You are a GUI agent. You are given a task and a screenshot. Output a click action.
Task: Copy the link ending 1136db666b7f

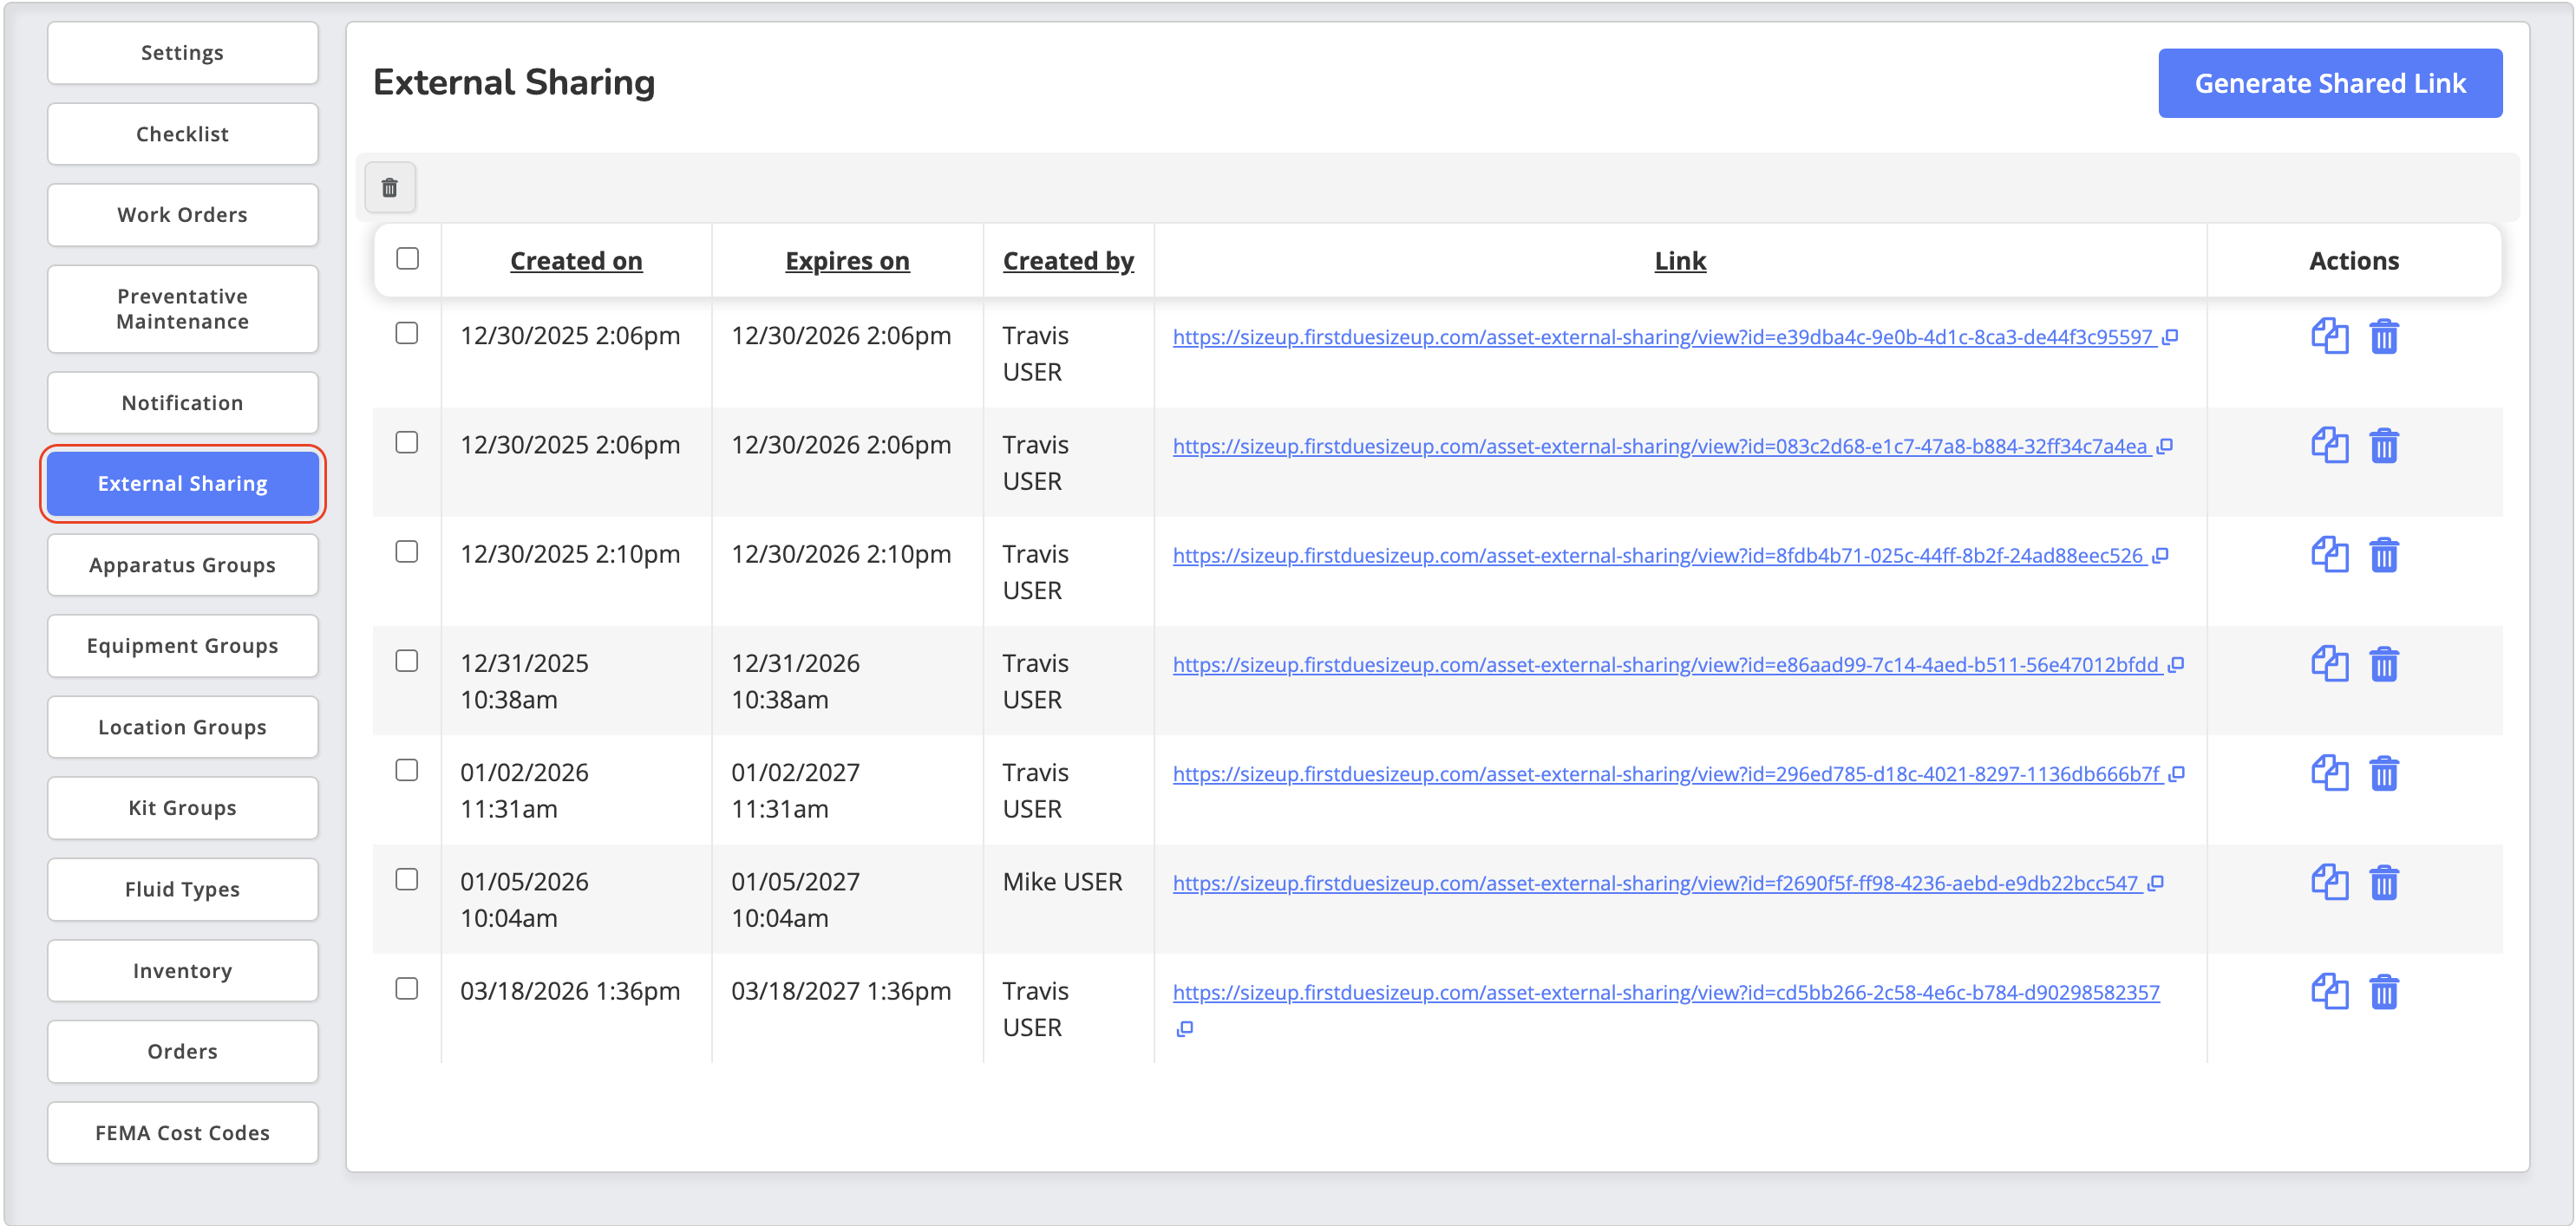[2329, 772]
